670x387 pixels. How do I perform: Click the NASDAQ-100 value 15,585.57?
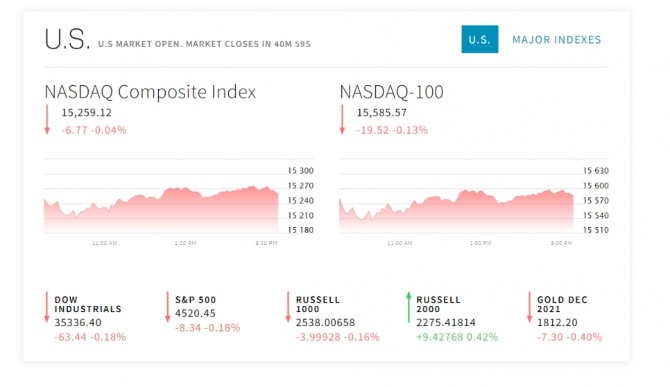pyautogui.click(x=382, y=113)
